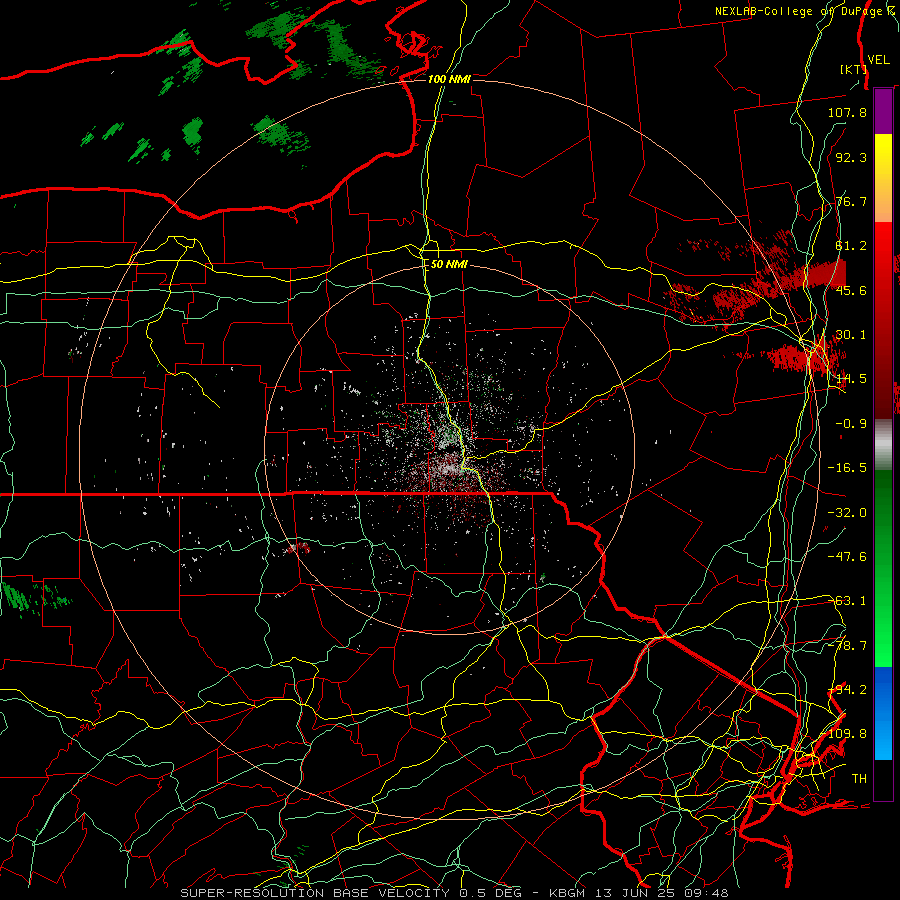Select the -78.7 legend value
This screenshot has height=900, width=900.
(847, 646)
